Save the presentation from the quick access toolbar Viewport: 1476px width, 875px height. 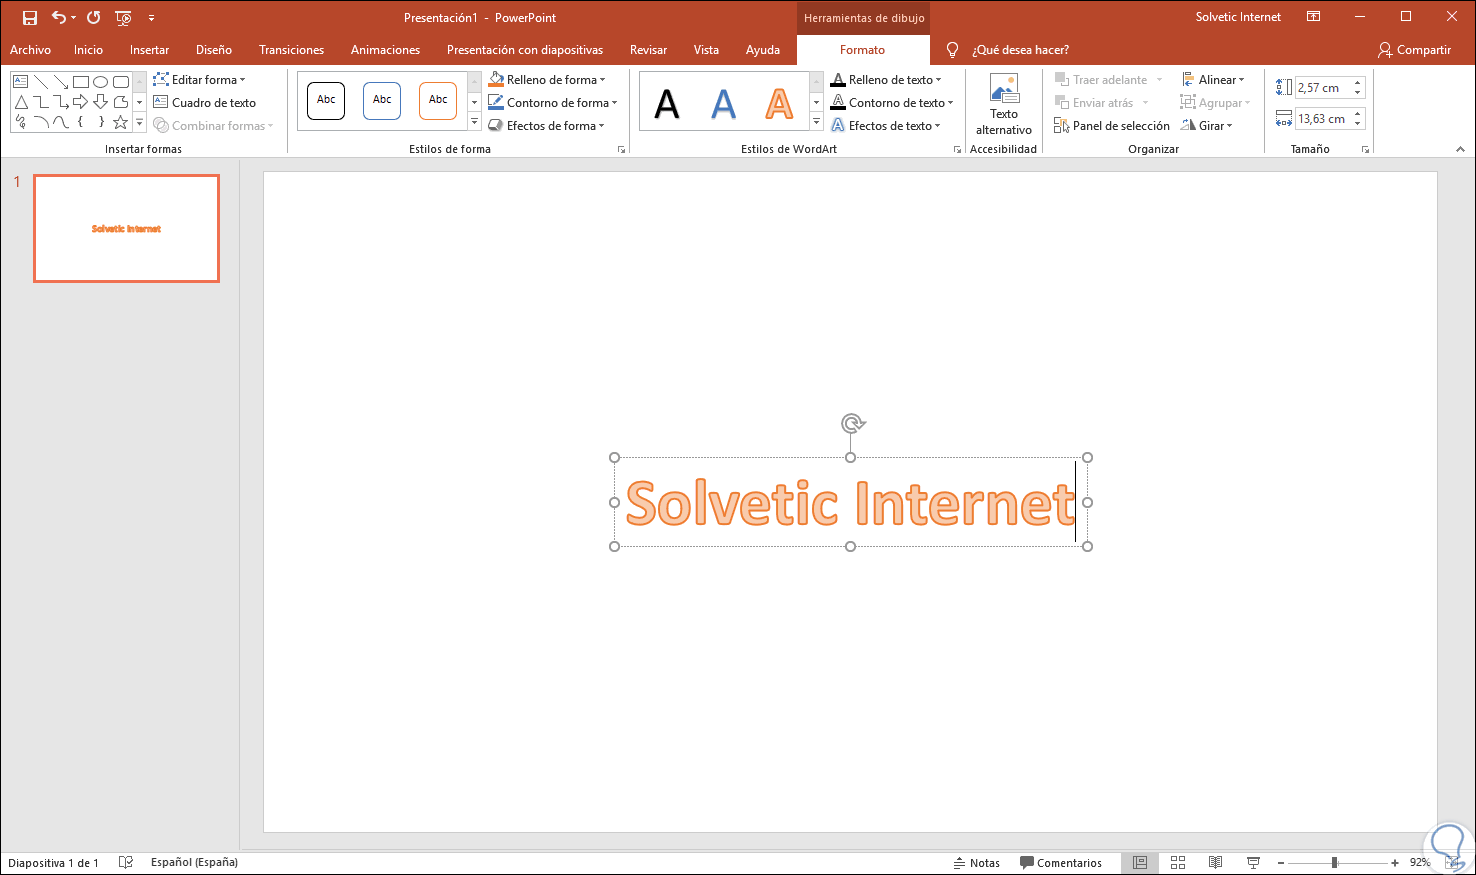tap(30, 18)
